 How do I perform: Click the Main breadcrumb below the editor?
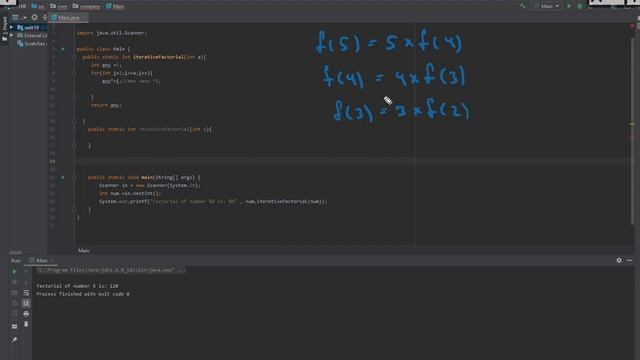[x=84, y=251]
